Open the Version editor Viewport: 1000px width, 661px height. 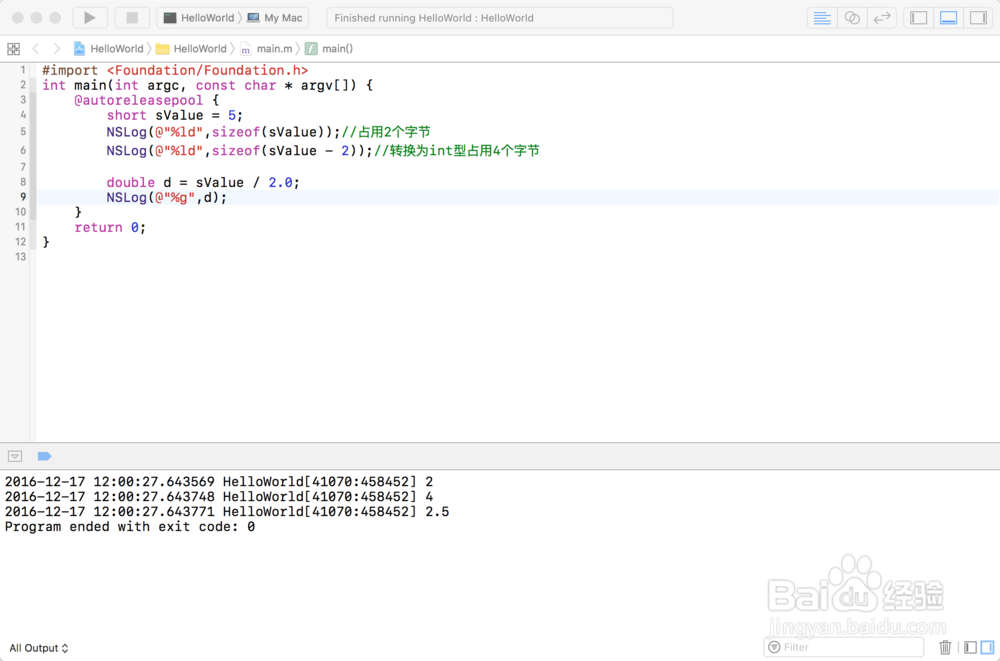(882, 18)
